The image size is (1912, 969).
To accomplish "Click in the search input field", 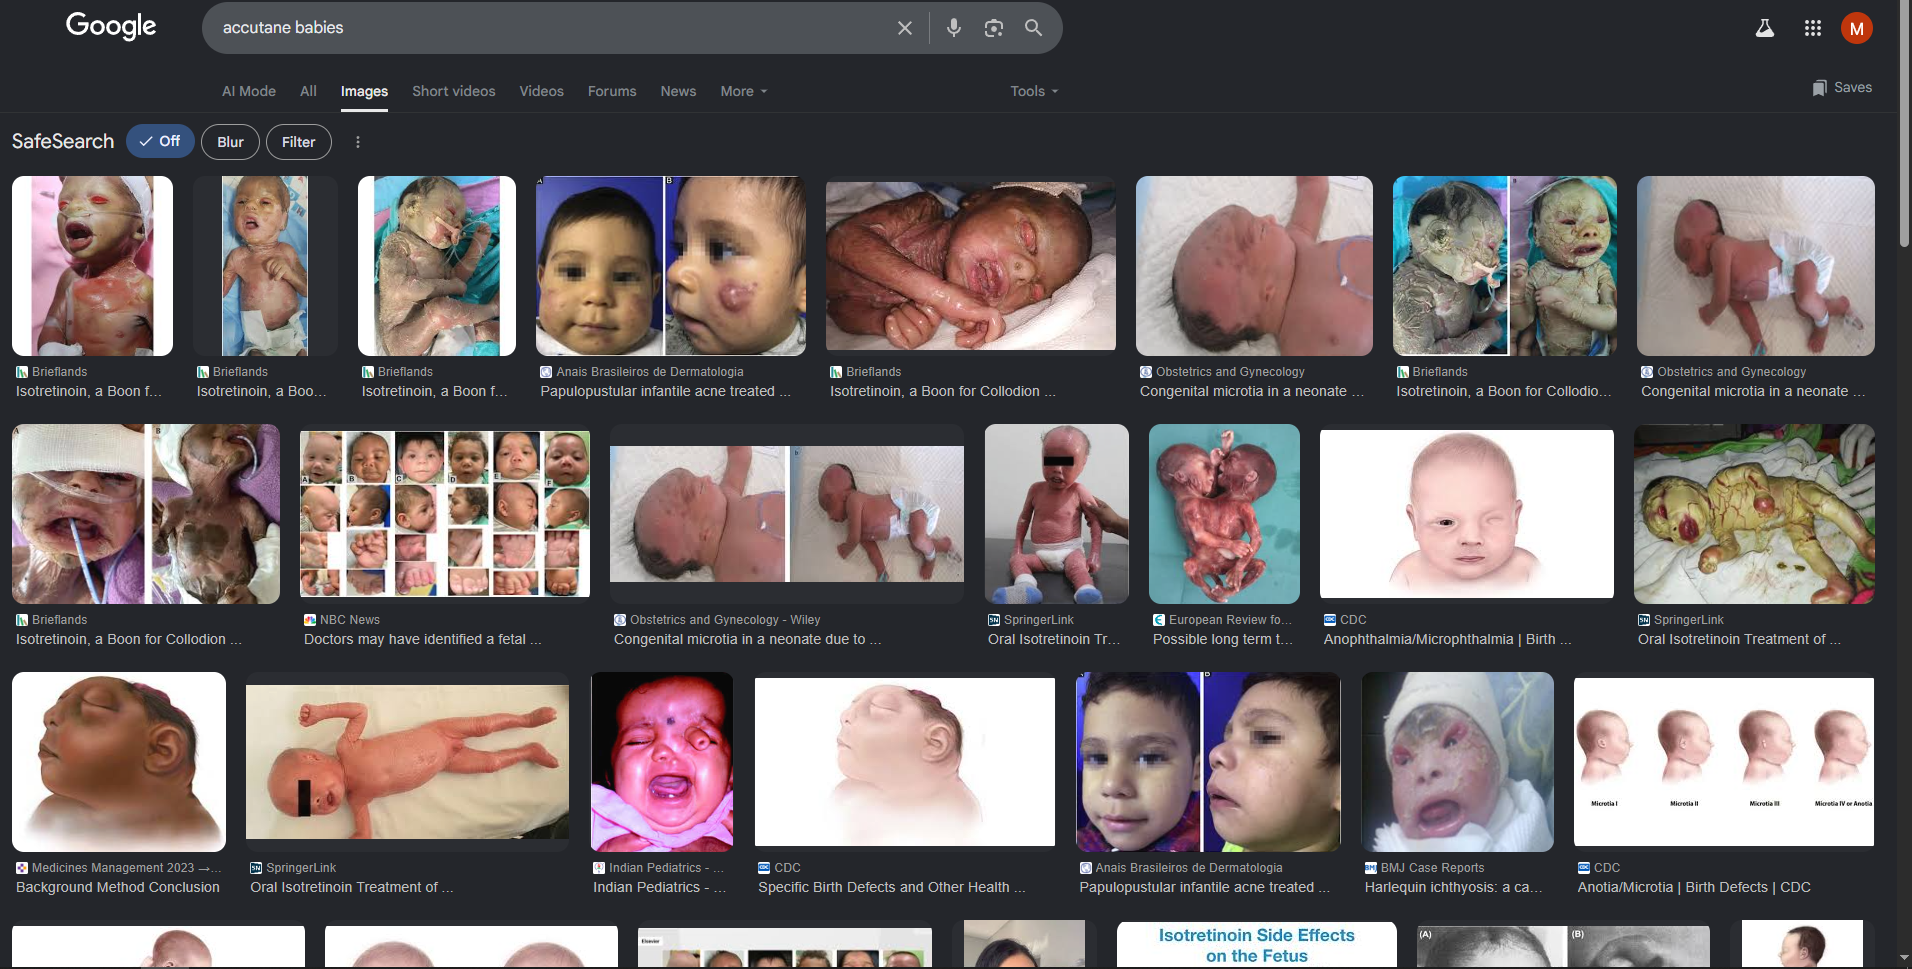I will pos(550,28).
